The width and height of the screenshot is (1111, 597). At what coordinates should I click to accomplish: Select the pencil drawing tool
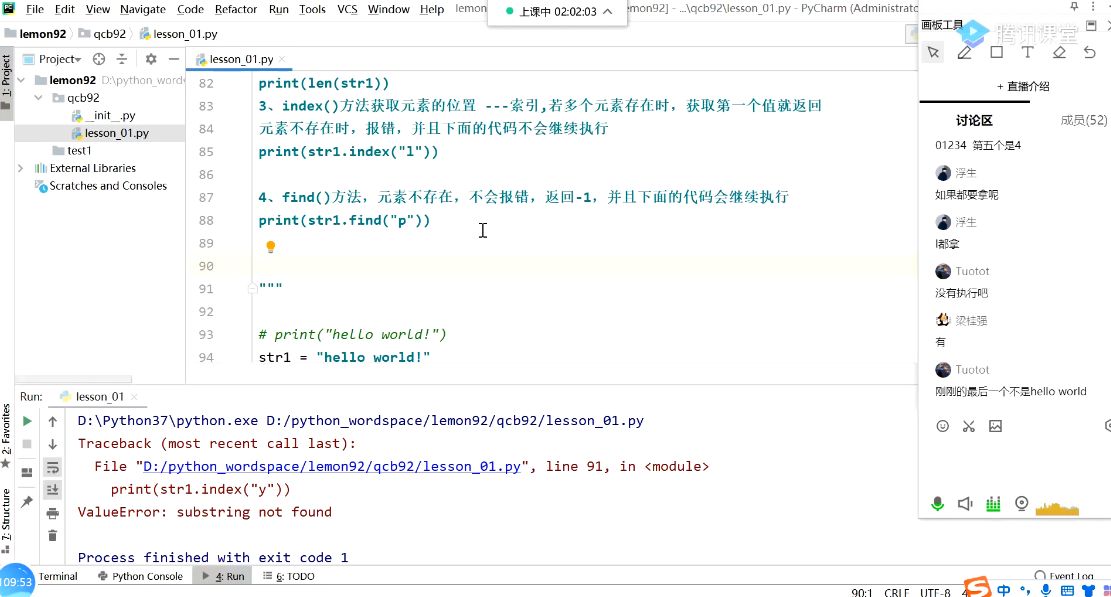964,52
